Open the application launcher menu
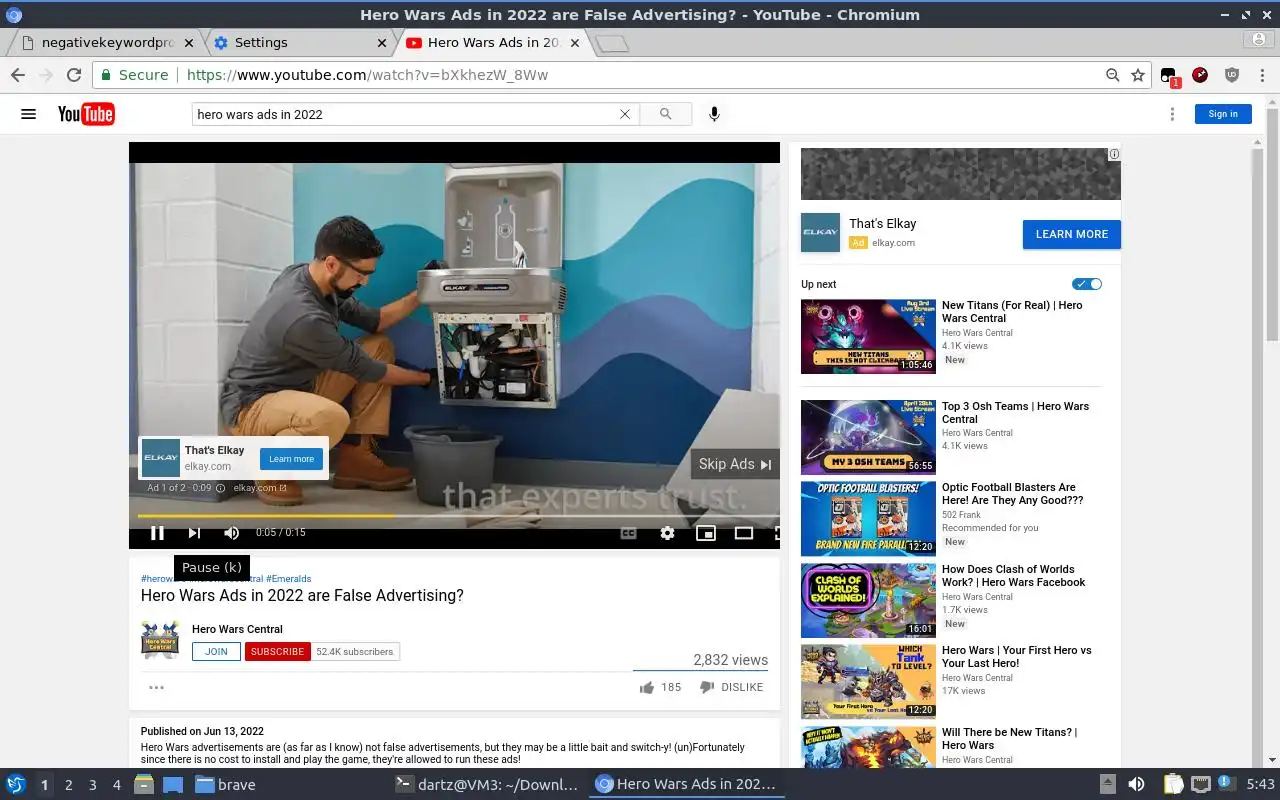 (x=16, y=784)
